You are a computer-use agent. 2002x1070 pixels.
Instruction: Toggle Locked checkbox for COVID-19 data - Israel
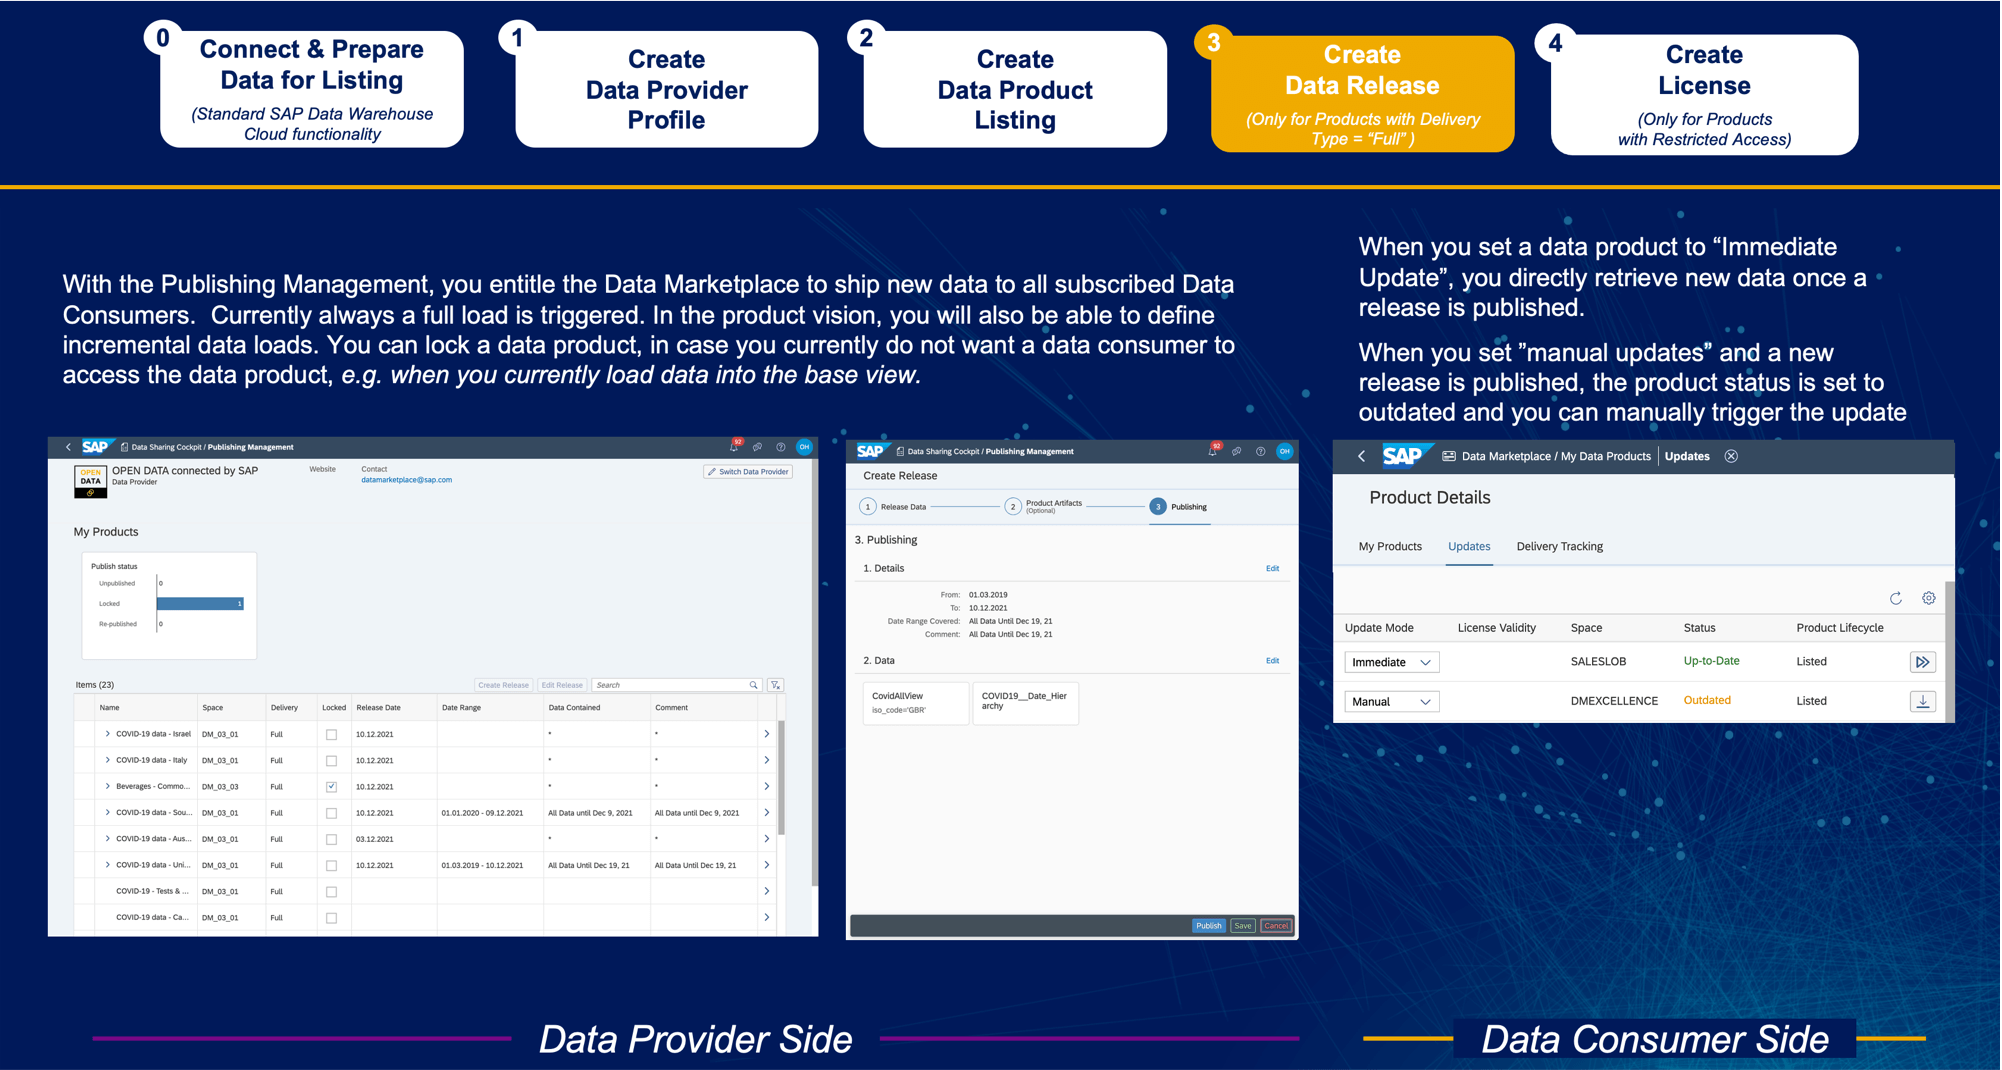(332, 735)
